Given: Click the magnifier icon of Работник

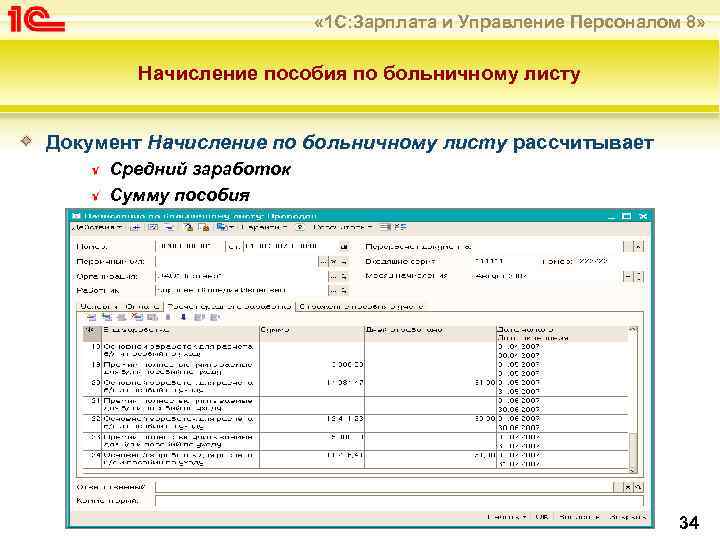Looking at the screenshot, I should coord(344,290).
